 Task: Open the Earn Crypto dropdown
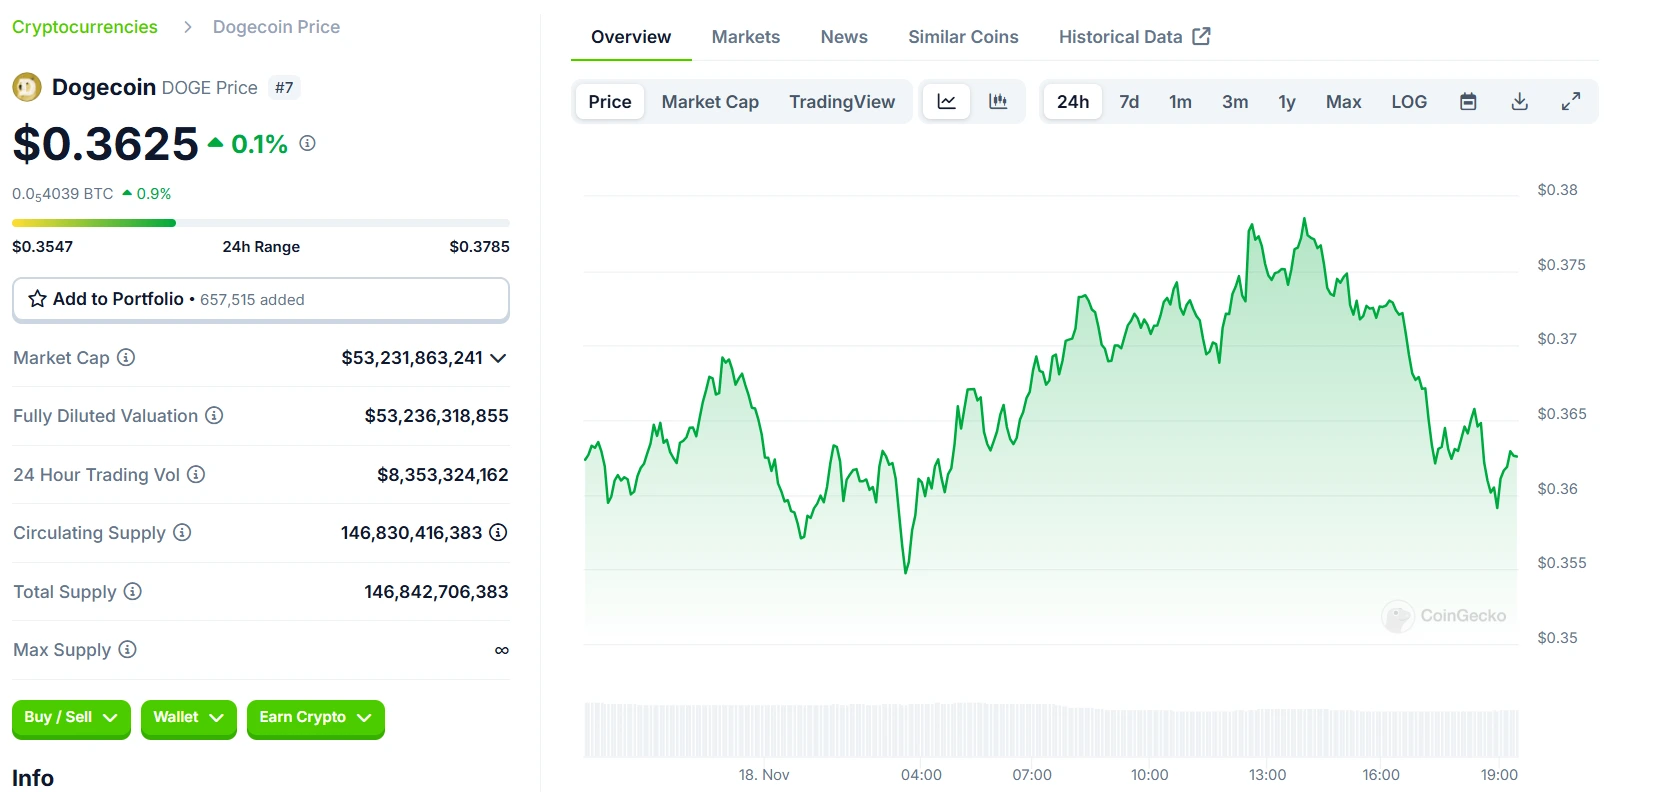(x=315, y=718)
